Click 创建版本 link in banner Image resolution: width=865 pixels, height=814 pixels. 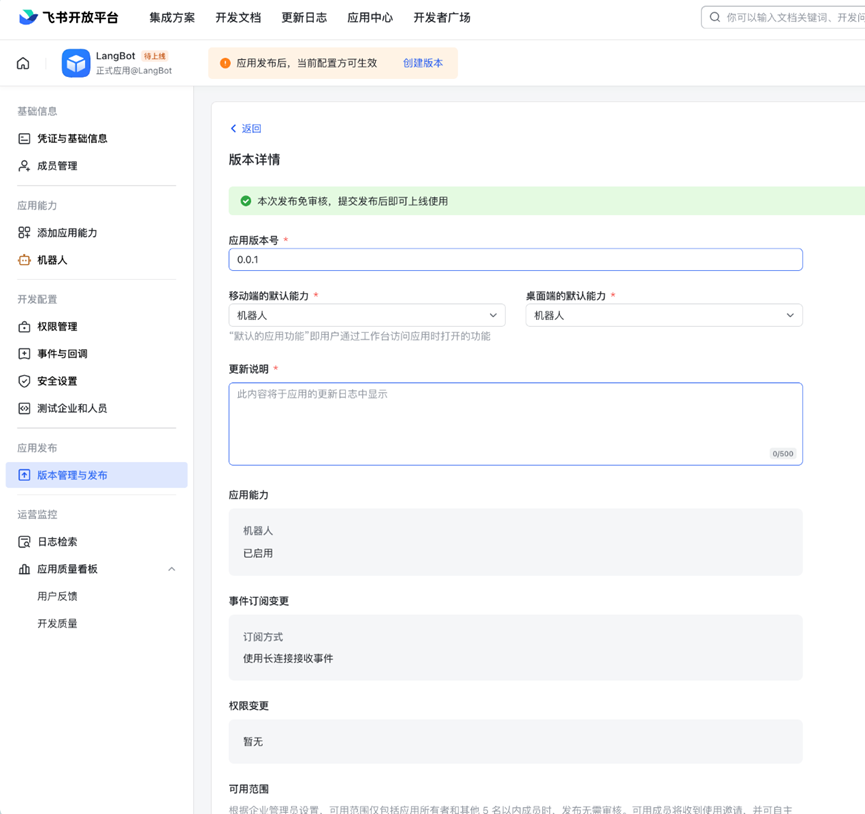click(423, 63)
